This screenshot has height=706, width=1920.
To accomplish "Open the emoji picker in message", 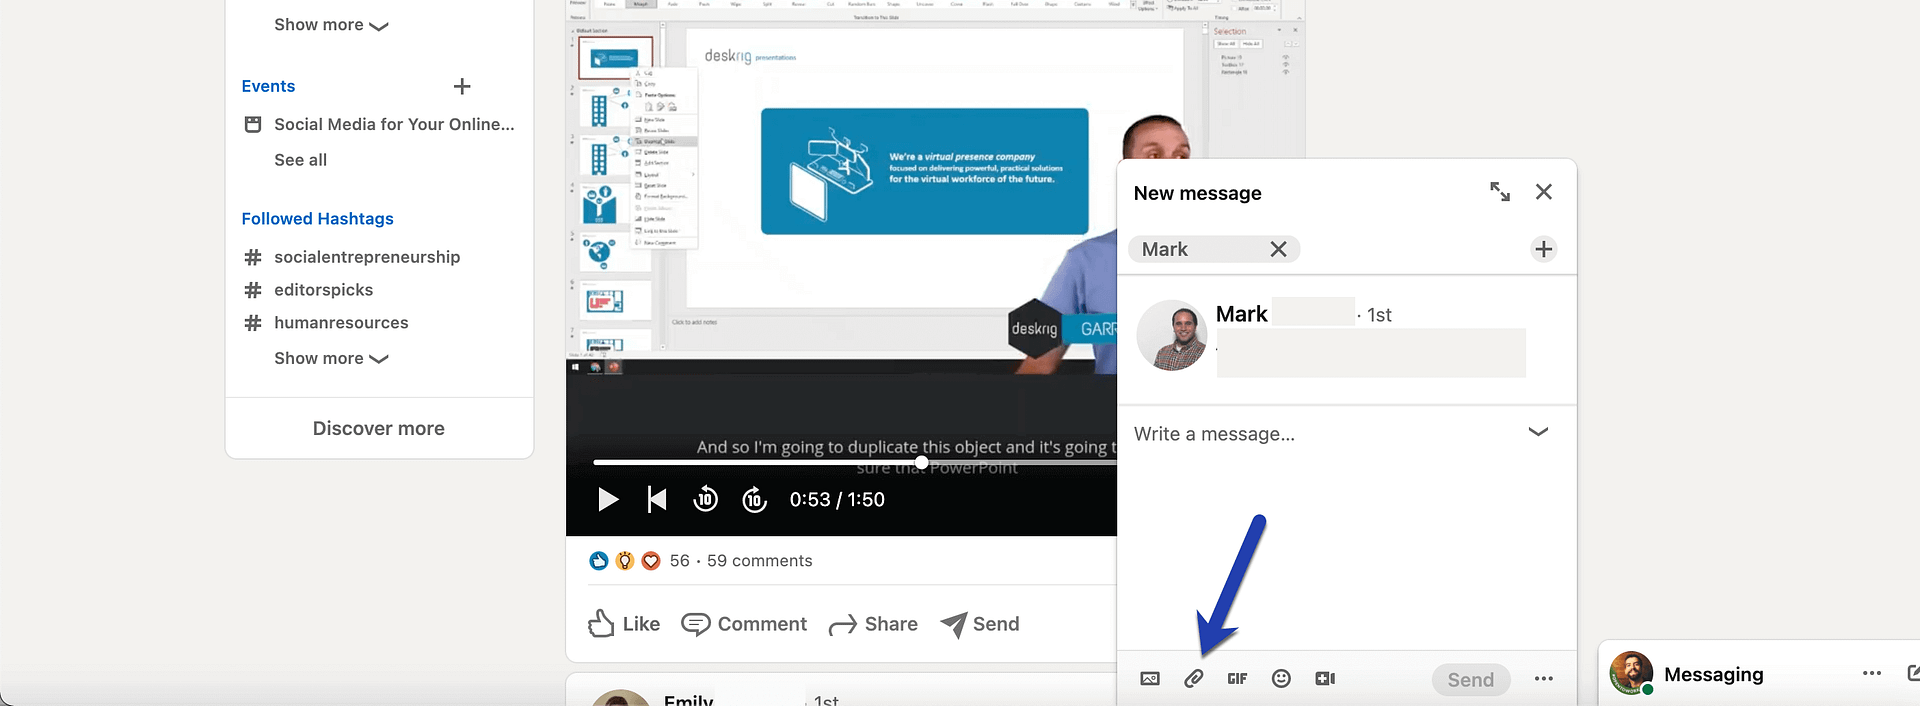I will coord(1281,679).
